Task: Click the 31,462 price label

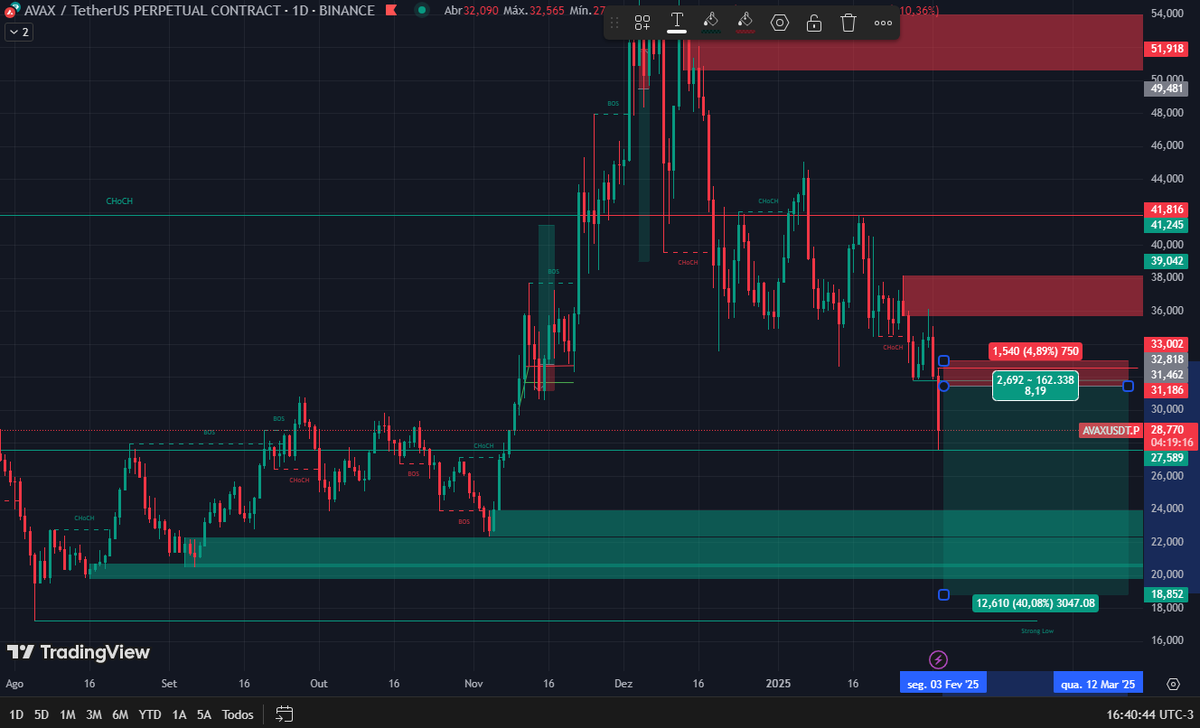Action: [x=1168, y=374]
